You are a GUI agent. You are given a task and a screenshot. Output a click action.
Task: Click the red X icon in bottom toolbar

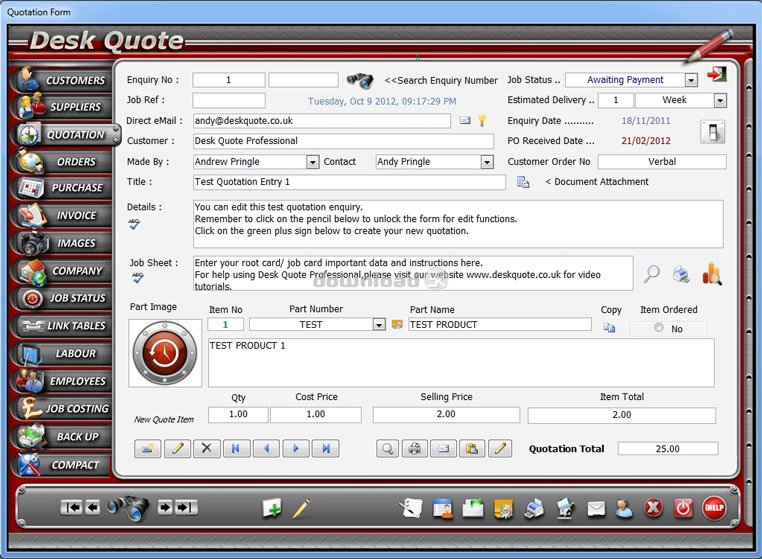[x=653, y=508]
